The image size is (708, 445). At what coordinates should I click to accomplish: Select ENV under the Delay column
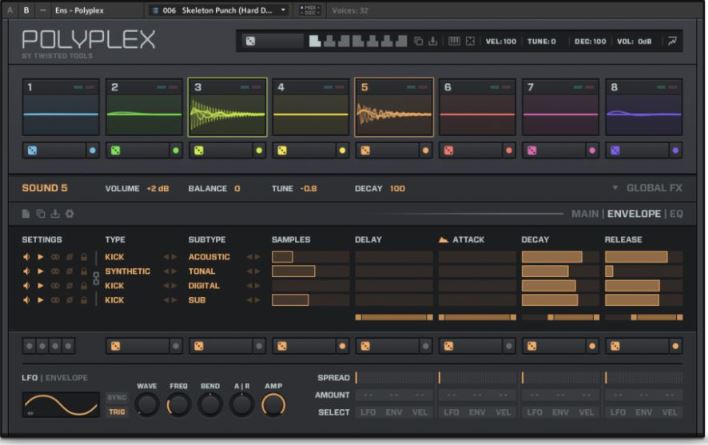[x=394, y=413]
